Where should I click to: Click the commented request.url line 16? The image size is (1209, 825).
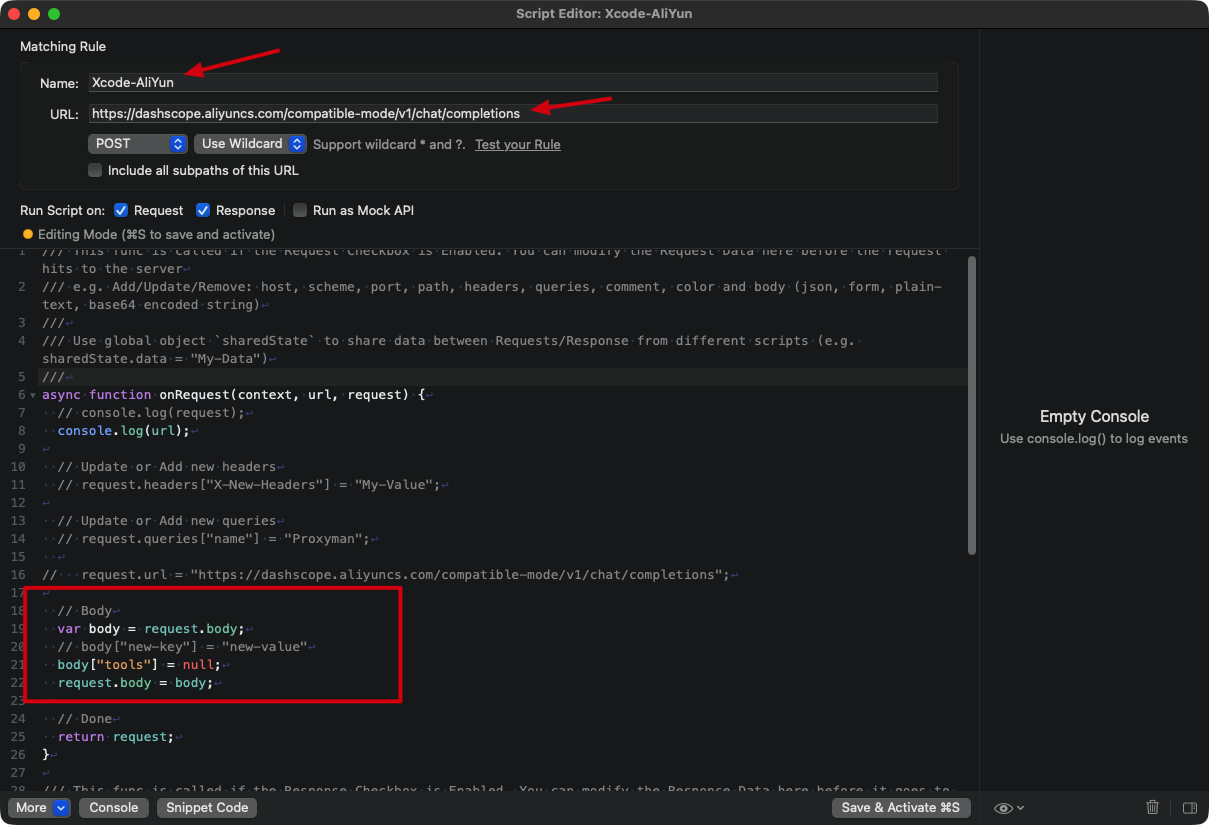(x=385, y=574)
